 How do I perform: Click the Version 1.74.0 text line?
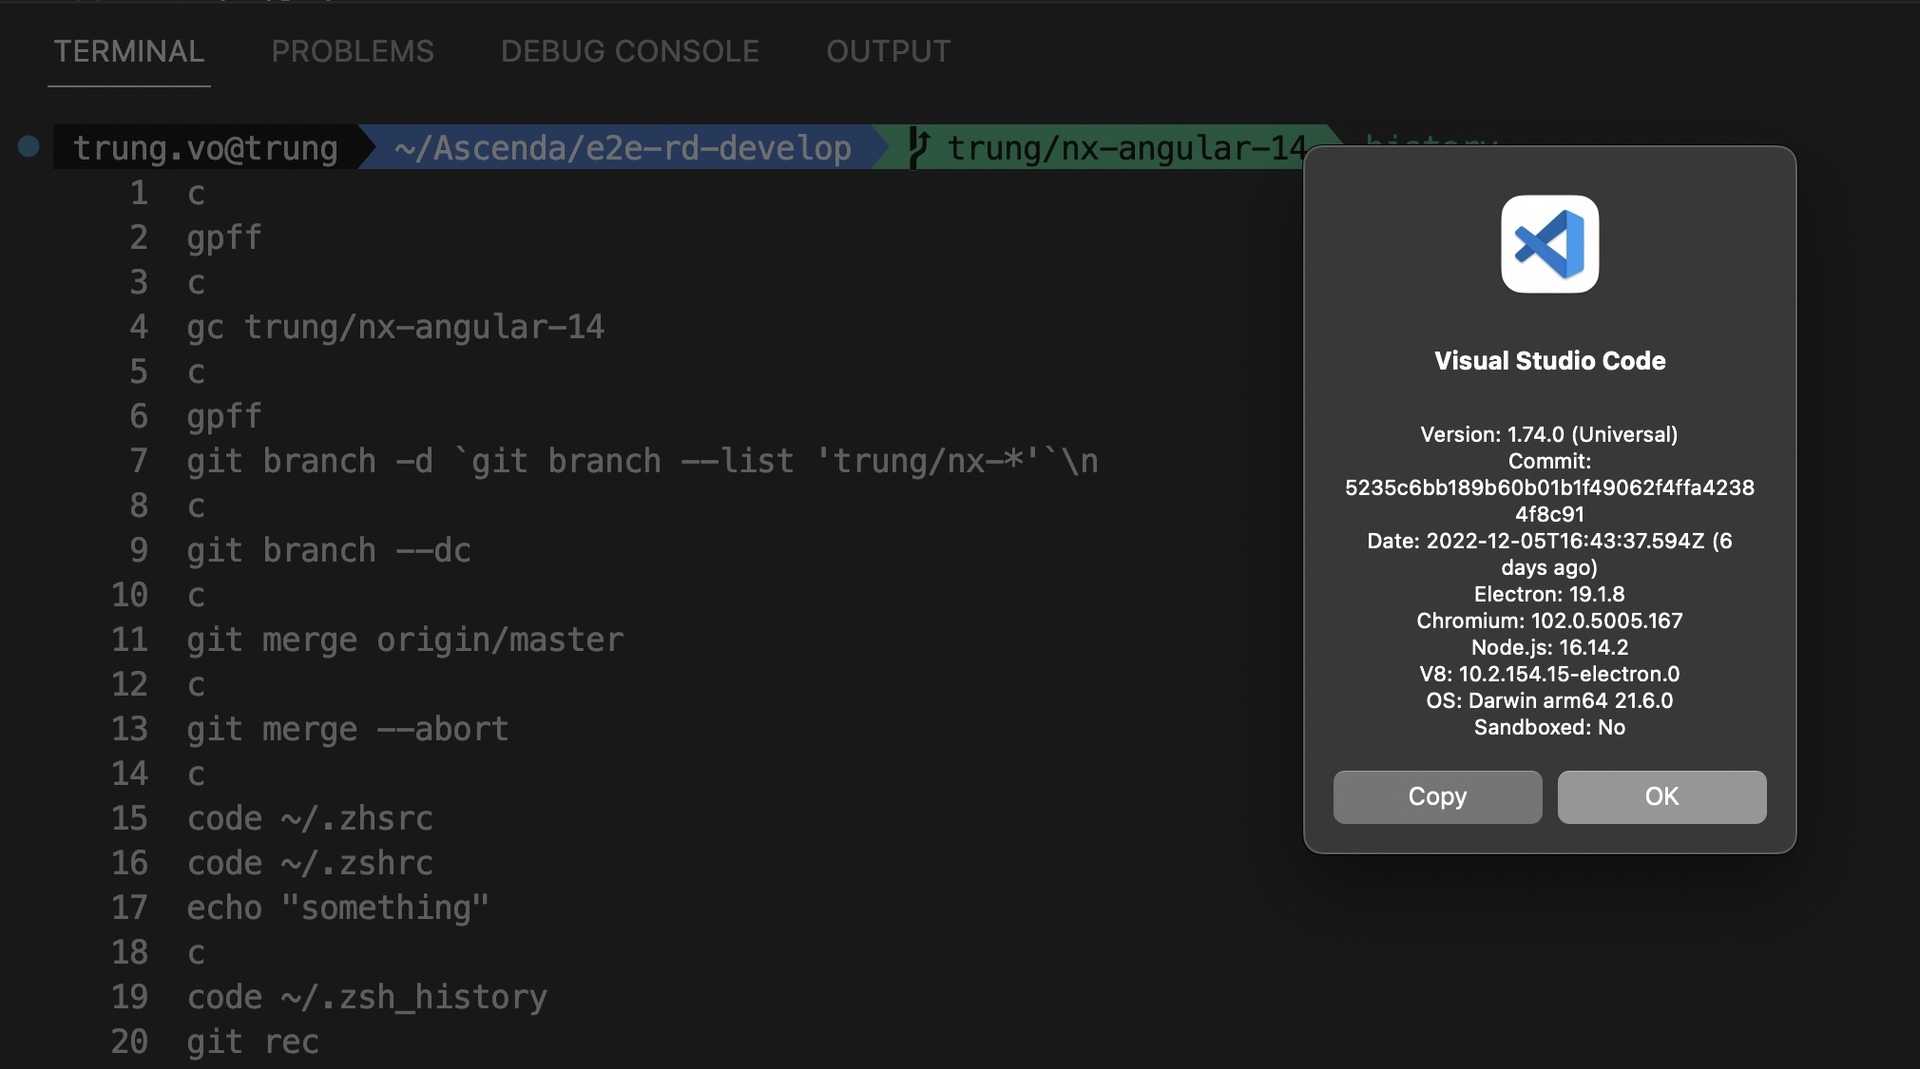coord(1548,434)
